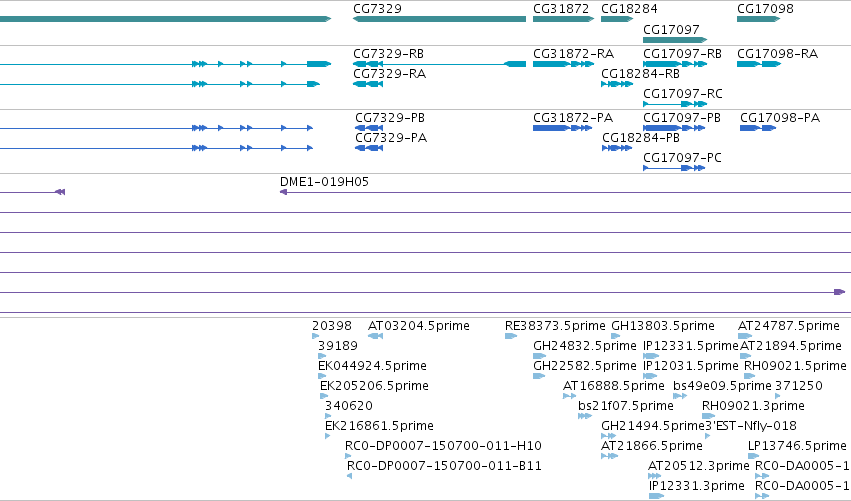The width and height of the screenshot is (851, 501).
Task: Select protein CG7329-PA
Action: click(369, 148)
